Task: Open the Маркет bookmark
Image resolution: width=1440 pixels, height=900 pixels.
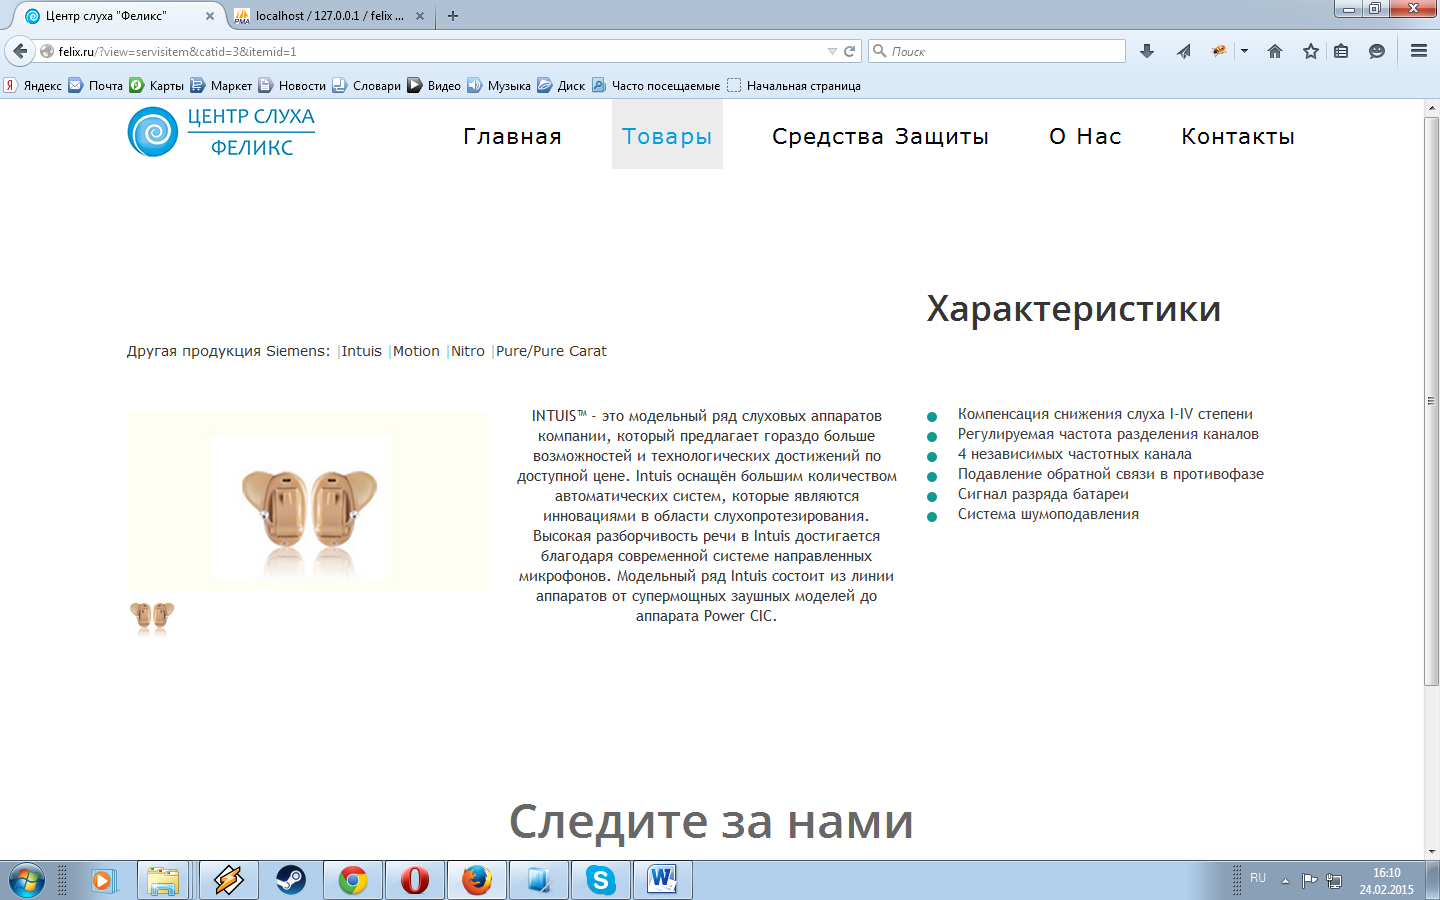Action: point(221,86)
